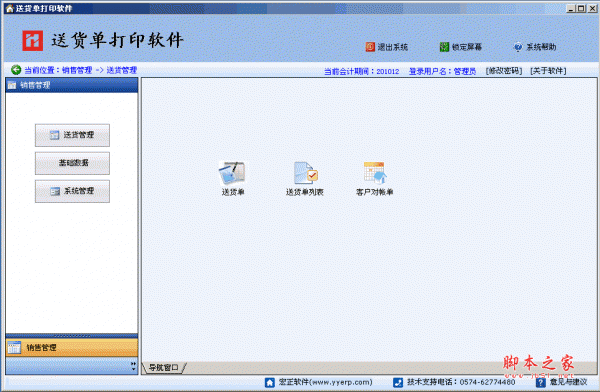Select the 导航窗口 tab
Image resolution: width=600 pixels, height=392 pixels.
164,368
